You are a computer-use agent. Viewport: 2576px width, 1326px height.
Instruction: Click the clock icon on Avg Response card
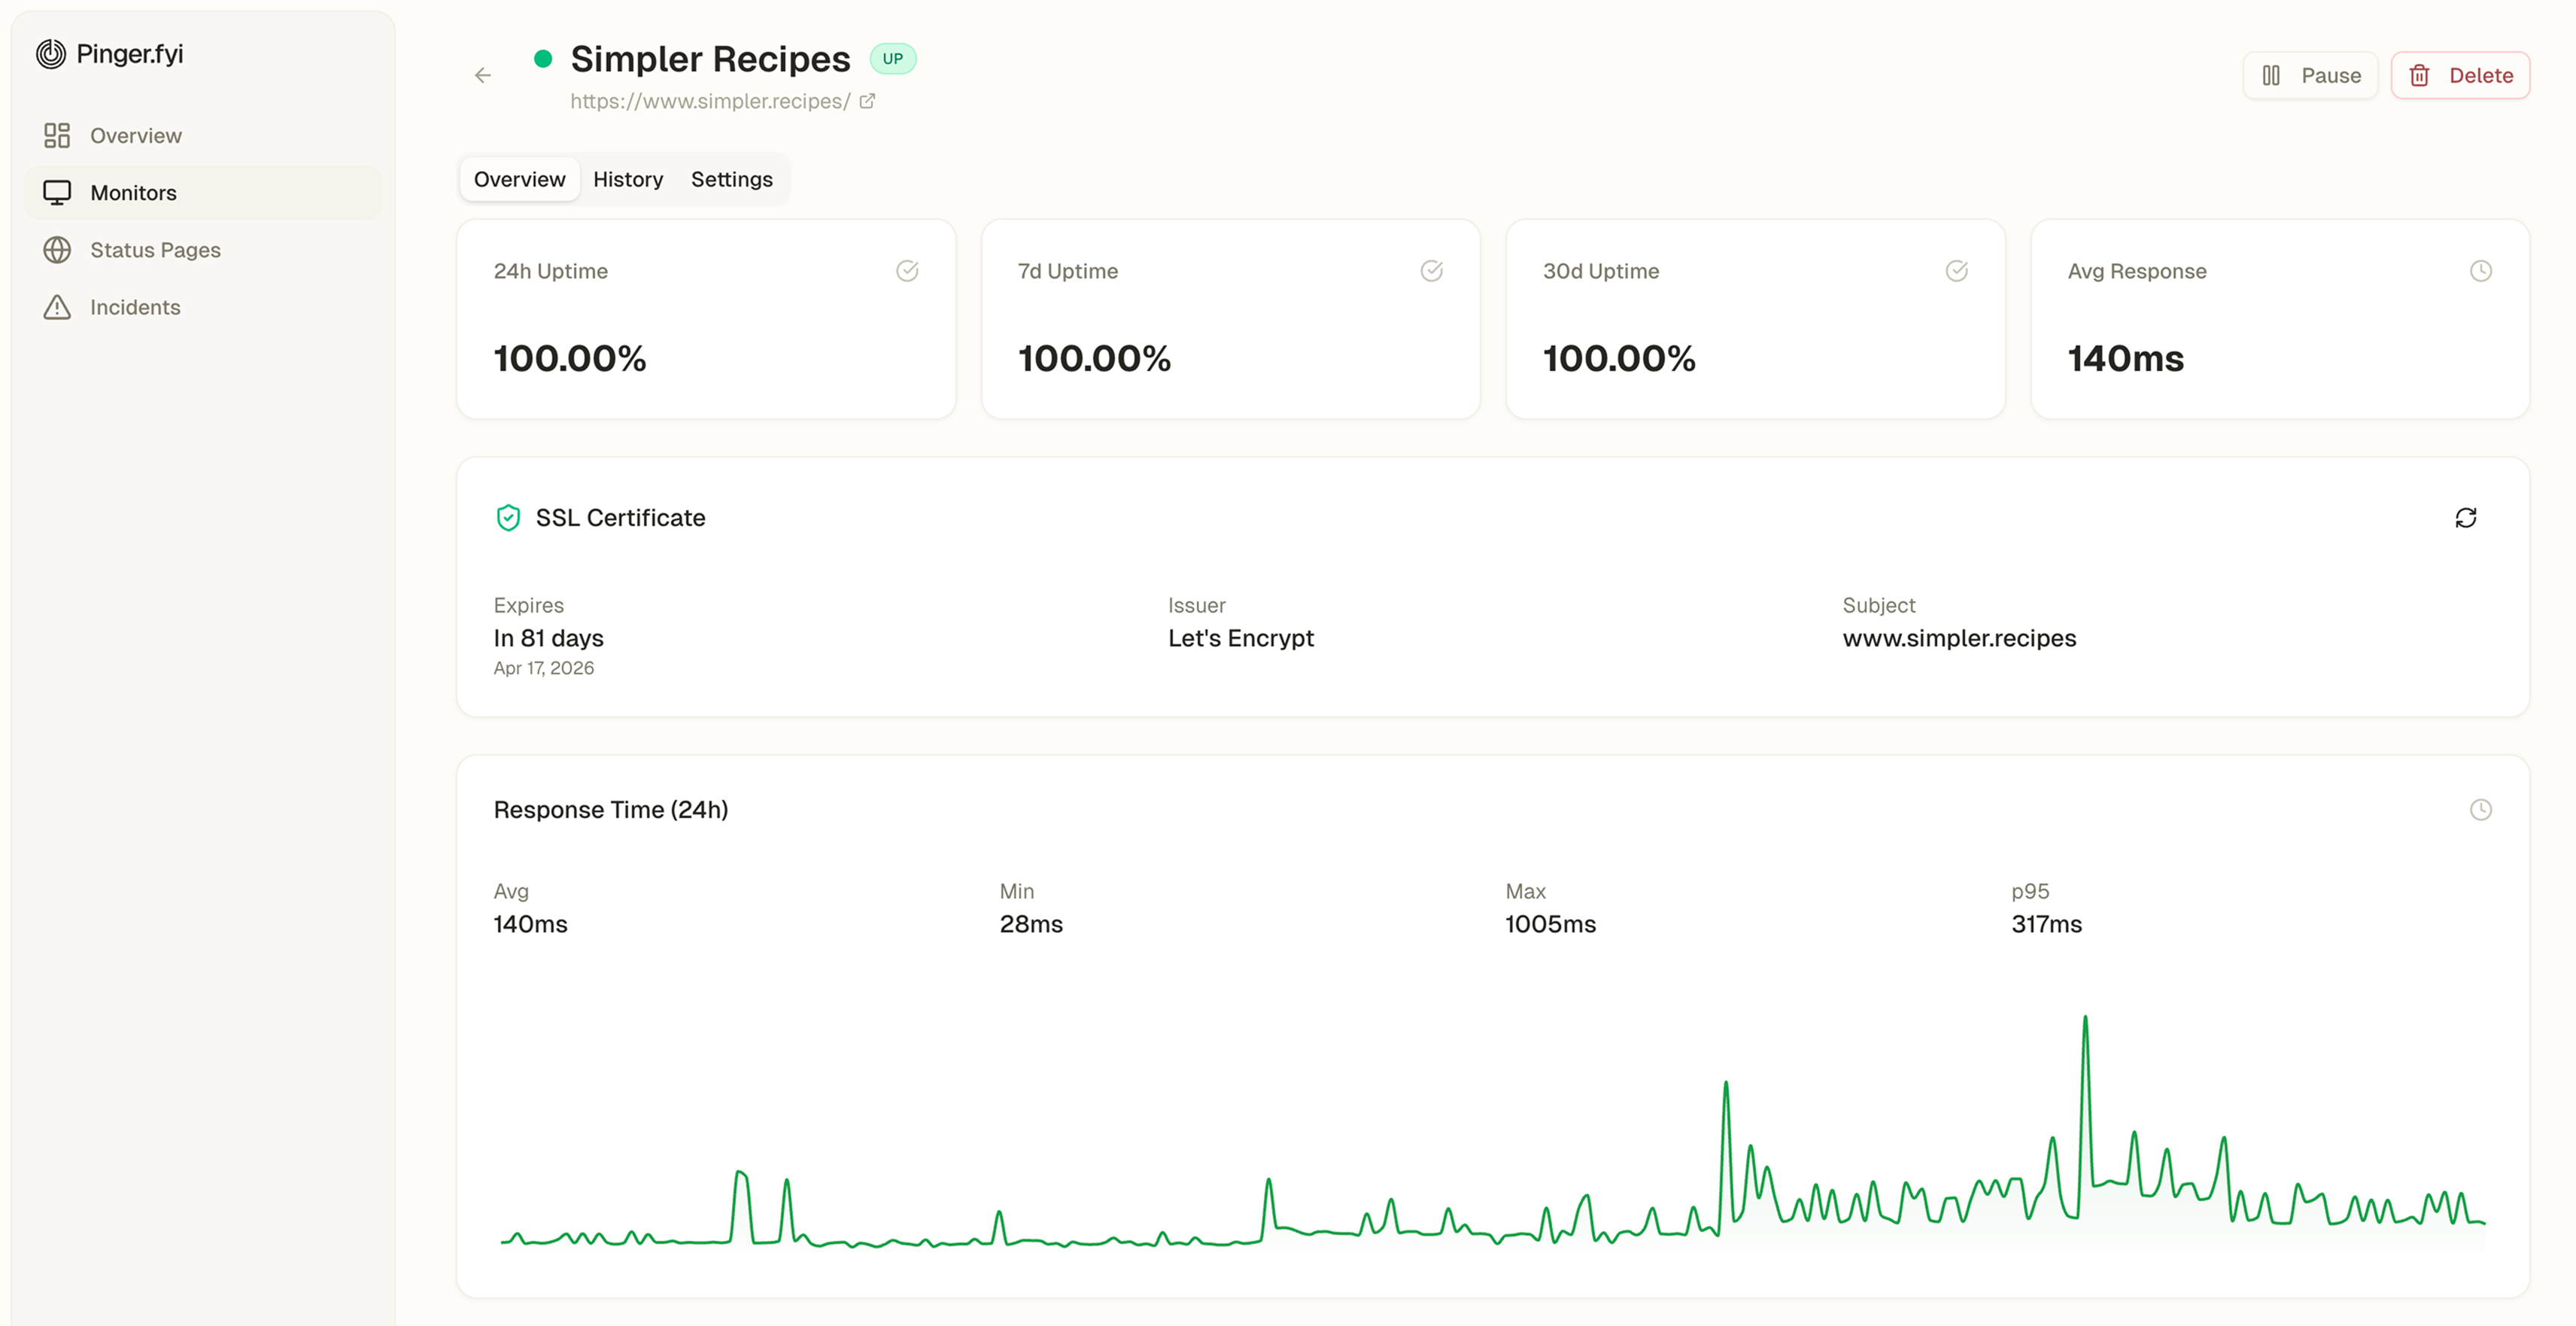click(x=2481, y=270)
